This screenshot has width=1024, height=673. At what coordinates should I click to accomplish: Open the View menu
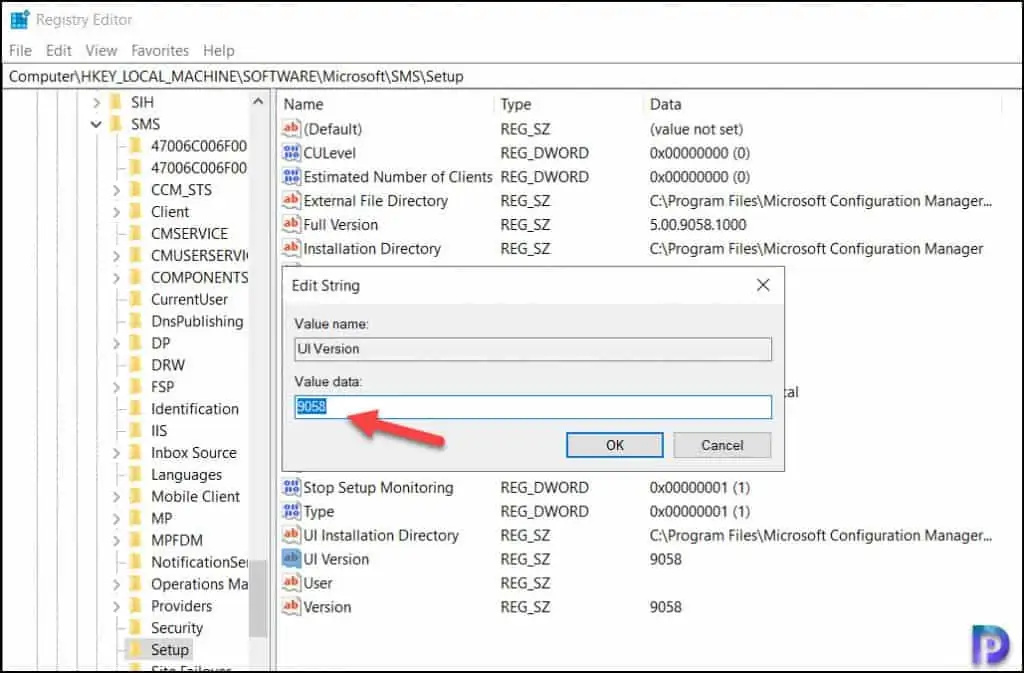pyautogui.click(x=101, y=50)
